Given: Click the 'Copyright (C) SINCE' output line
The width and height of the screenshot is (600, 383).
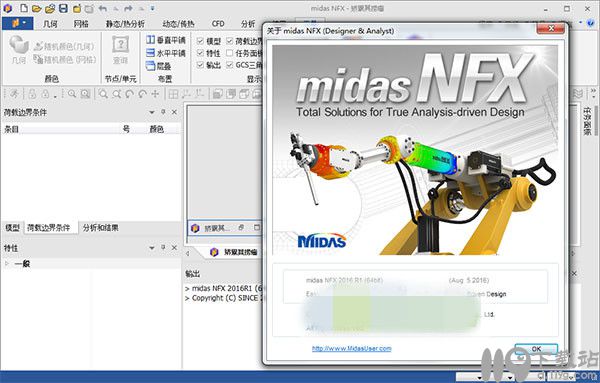Looking at the screenshot, I should click(x=224, y=298).
